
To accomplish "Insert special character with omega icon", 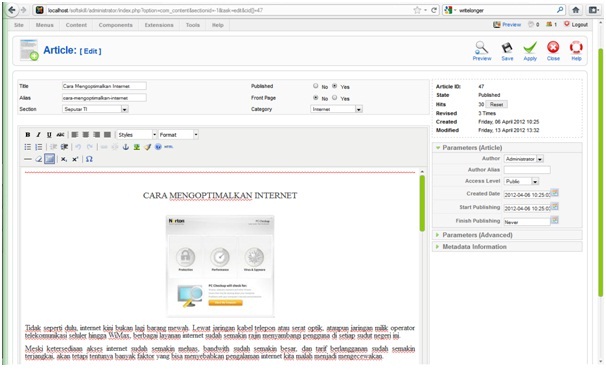I will pos(89,159).
